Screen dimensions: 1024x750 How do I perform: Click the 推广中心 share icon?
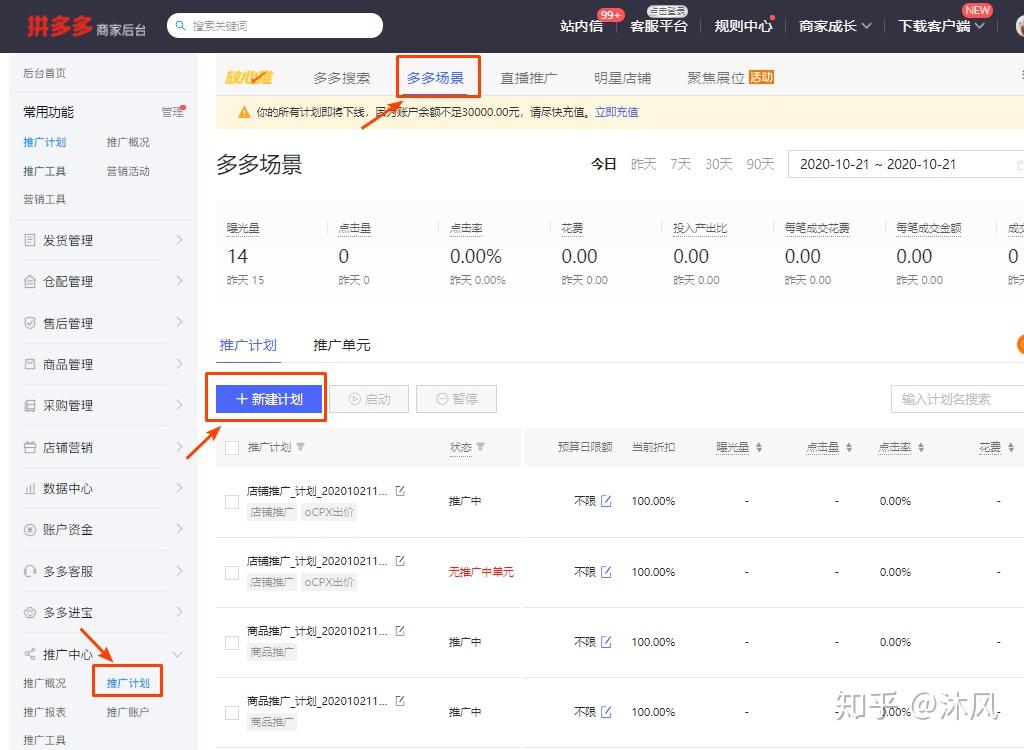coord(29,654)
